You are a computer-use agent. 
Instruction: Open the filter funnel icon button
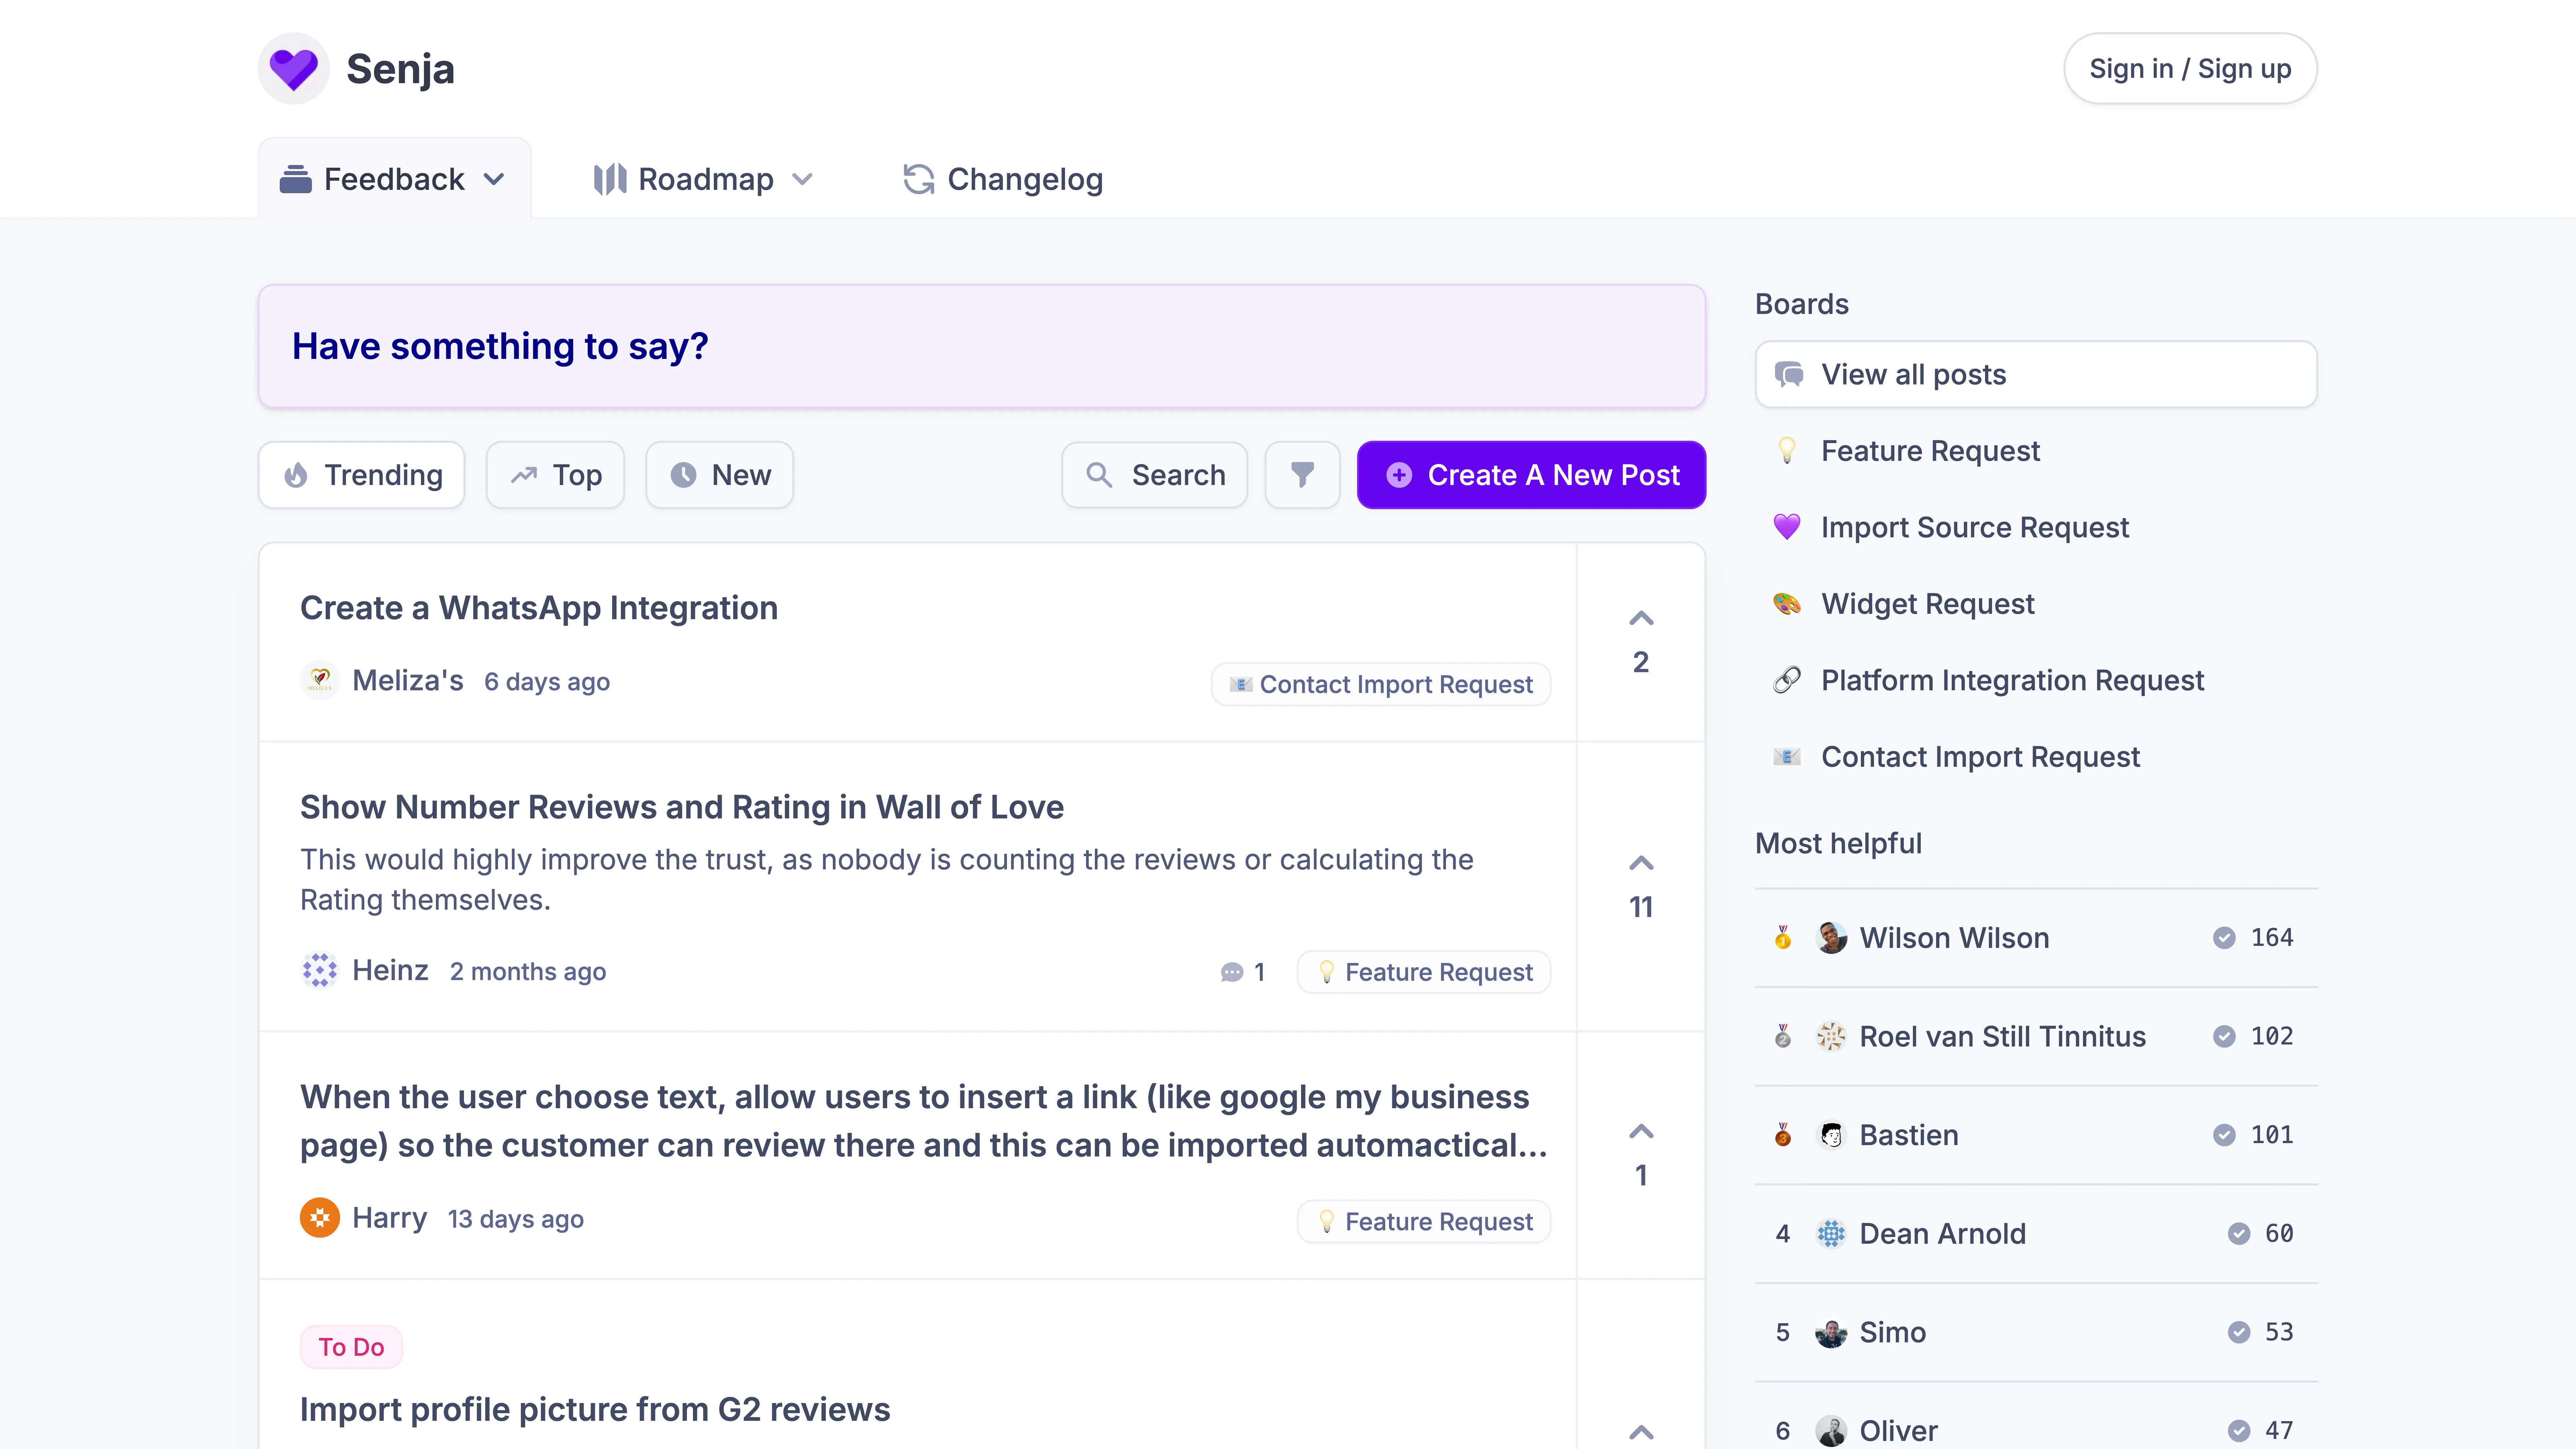tap(1302, 475)
